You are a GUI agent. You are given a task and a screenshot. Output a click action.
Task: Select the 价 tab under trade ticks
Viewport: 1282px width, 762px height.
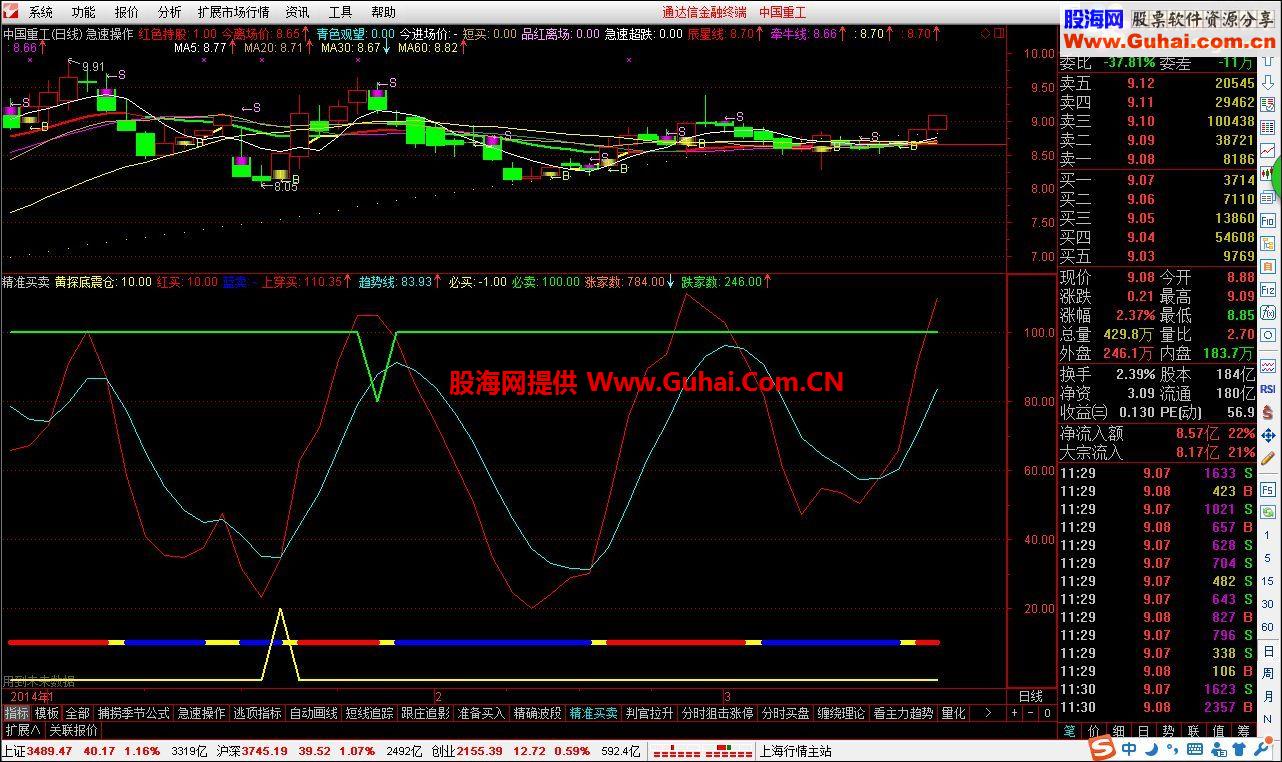[x=1094, y=731]
